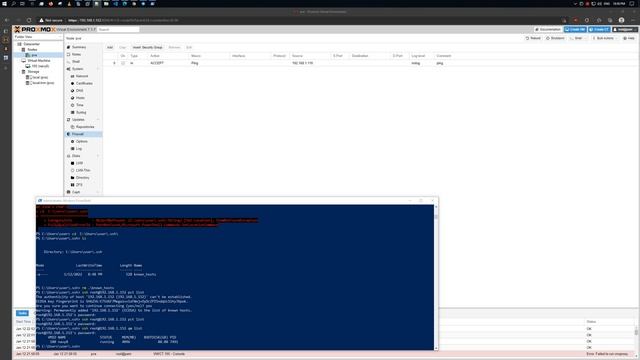Screen dimensions: 640x360
Task: Click the Syslog list icon entry
Action: pyautogui.click(x=73, y=112)
